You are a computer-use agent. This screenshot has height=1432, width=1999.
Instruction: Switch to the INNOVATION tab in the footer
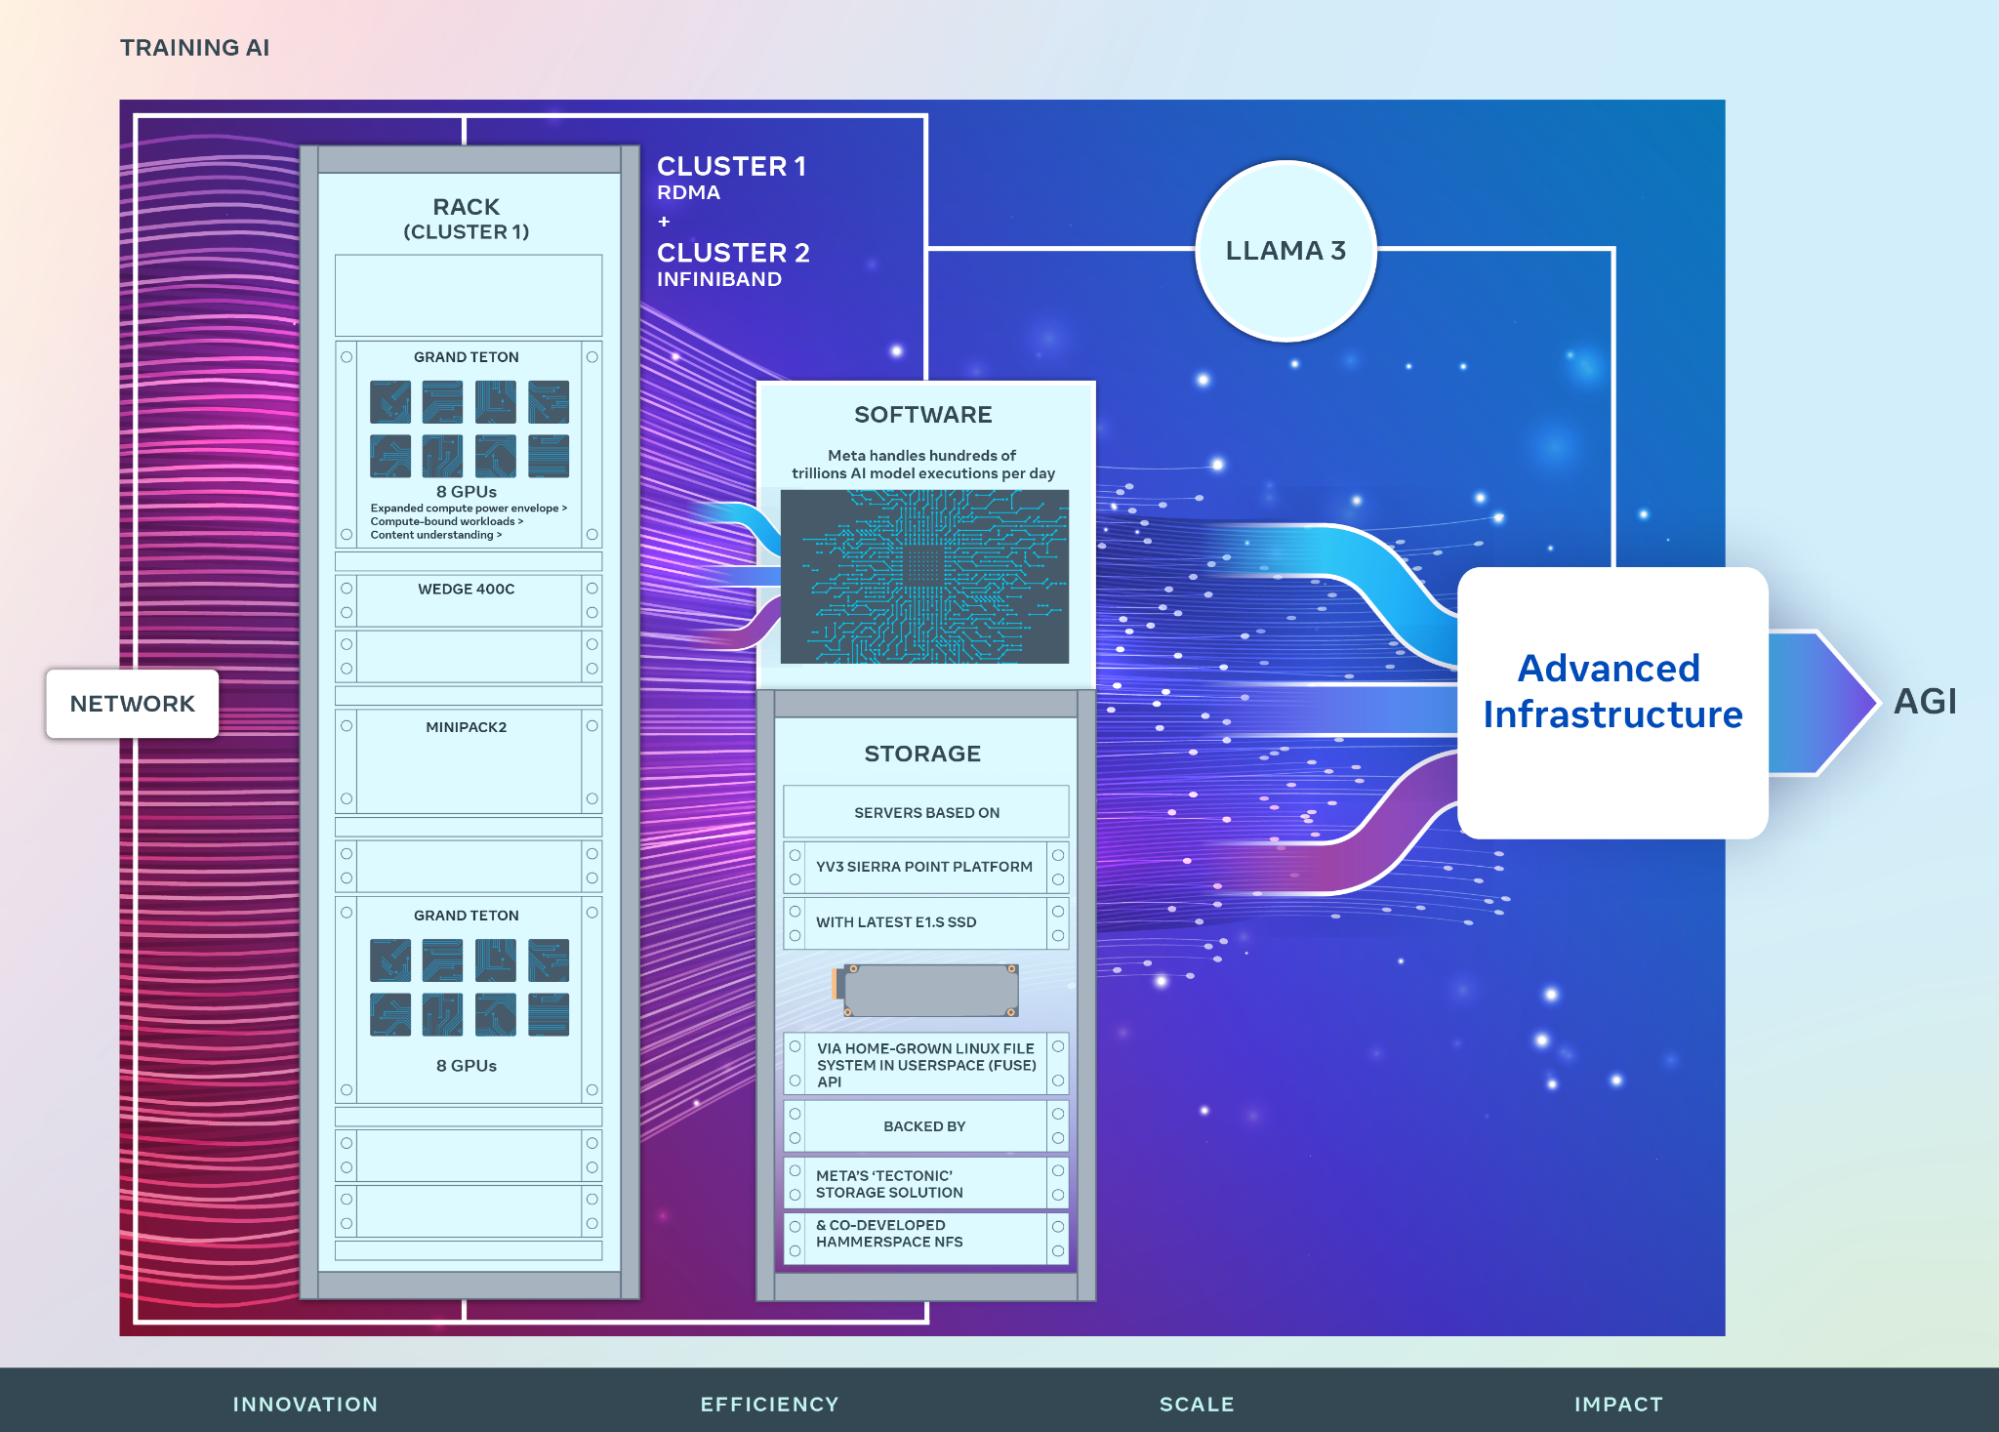[x=305, y=1404]
